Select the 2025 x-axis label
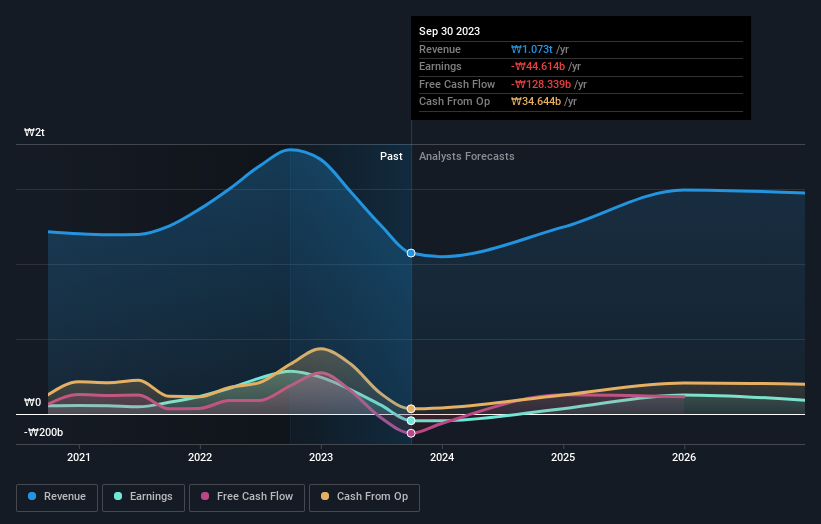This screenshot has height=524, width=821. click(x=563, y=457)
